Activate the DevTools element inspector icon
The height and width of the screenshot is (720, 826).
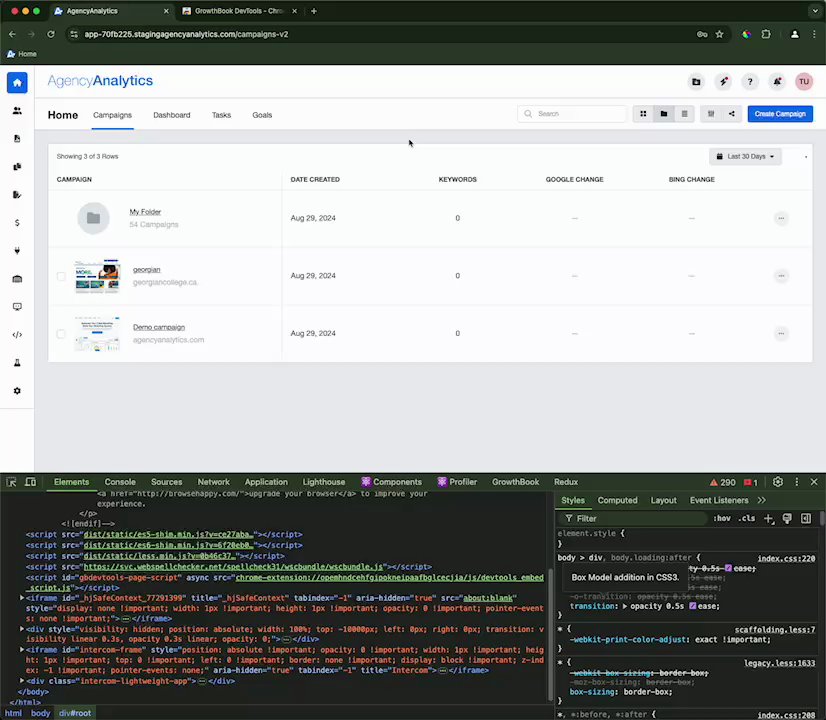(x=11, y=482)
